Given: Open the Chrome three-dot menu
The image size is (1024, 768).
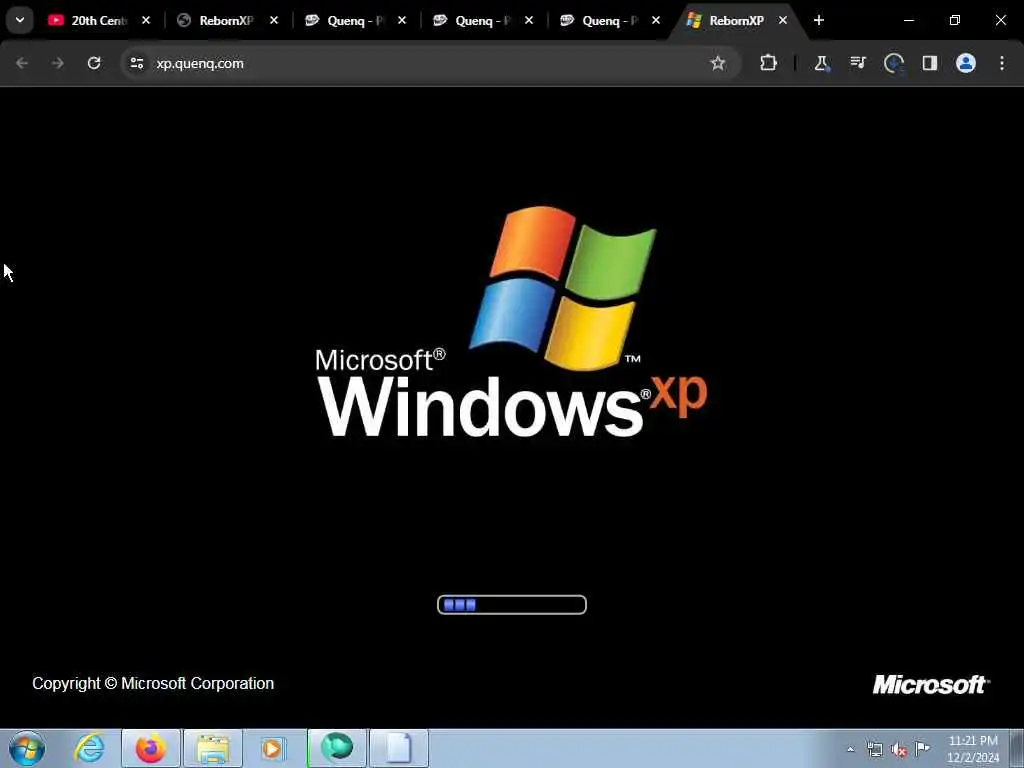Looking at the screenshot, I should click(1002, 63).
